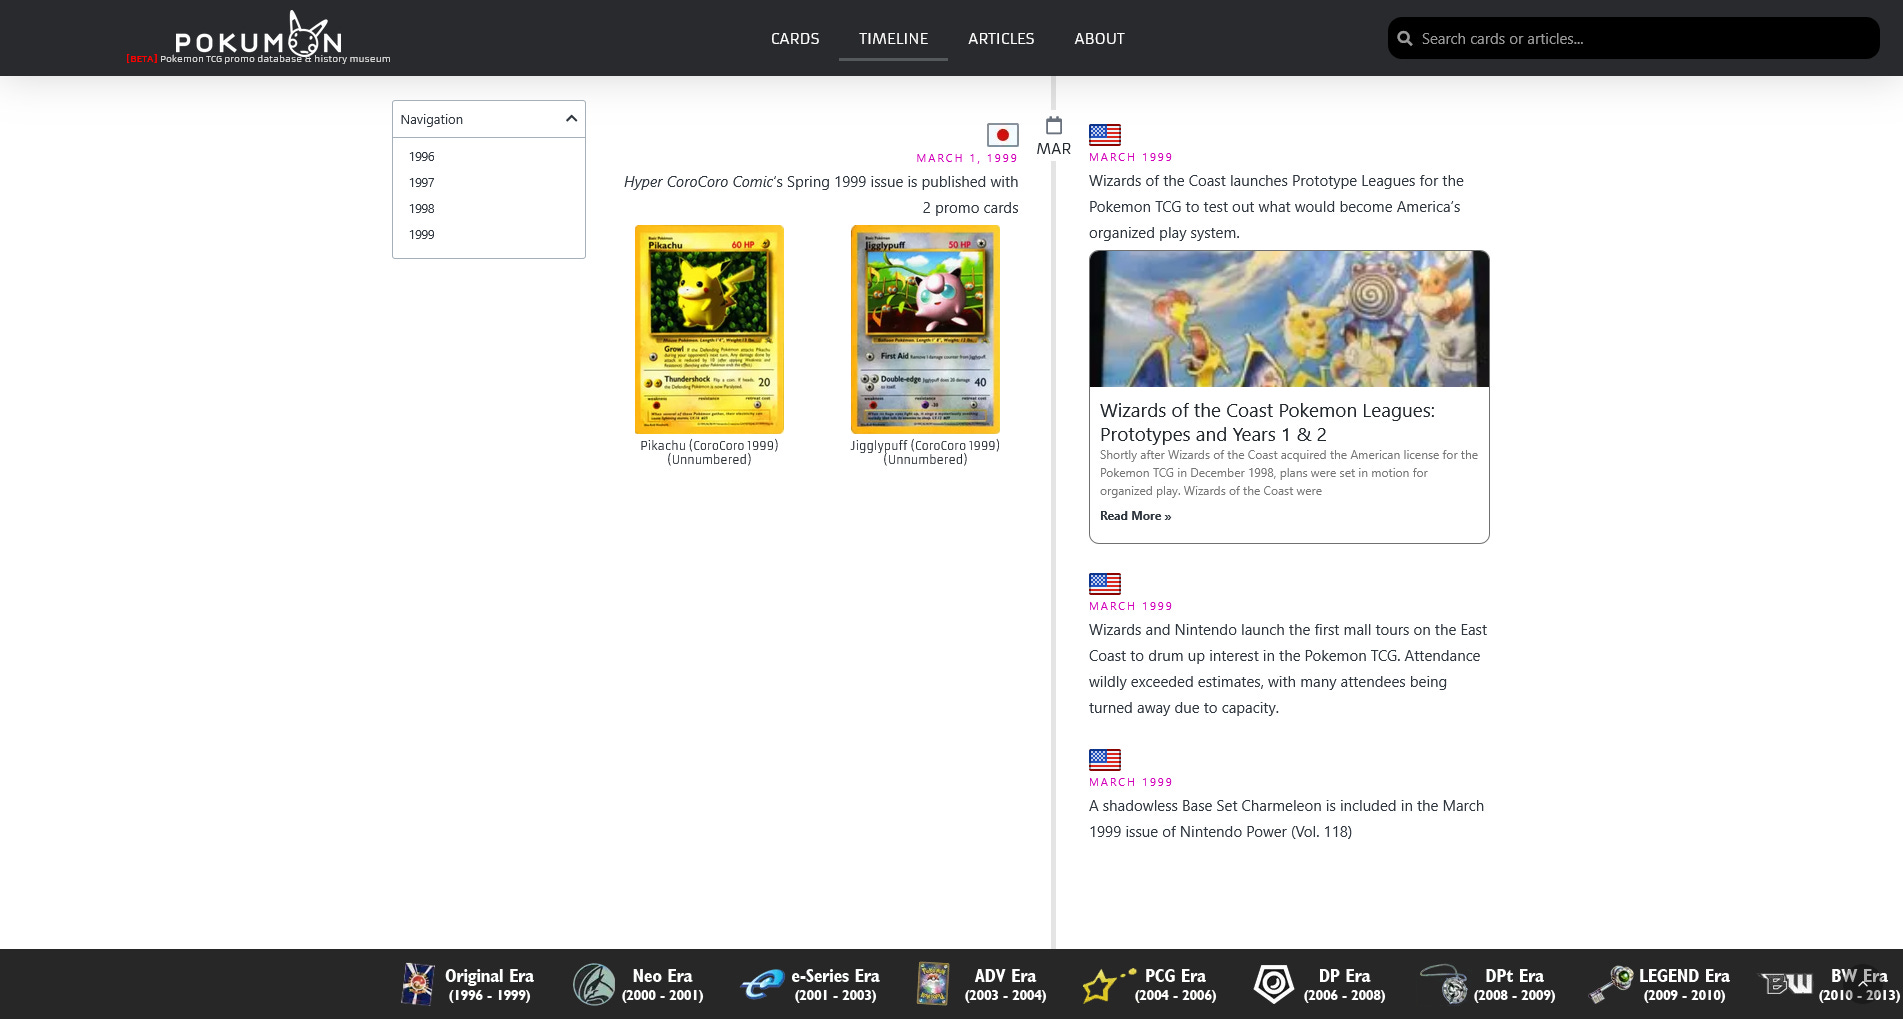Viewport: 1903px width, 1019px height.
Task: Open the TIMELINE menu item
Action: point(893,39)
